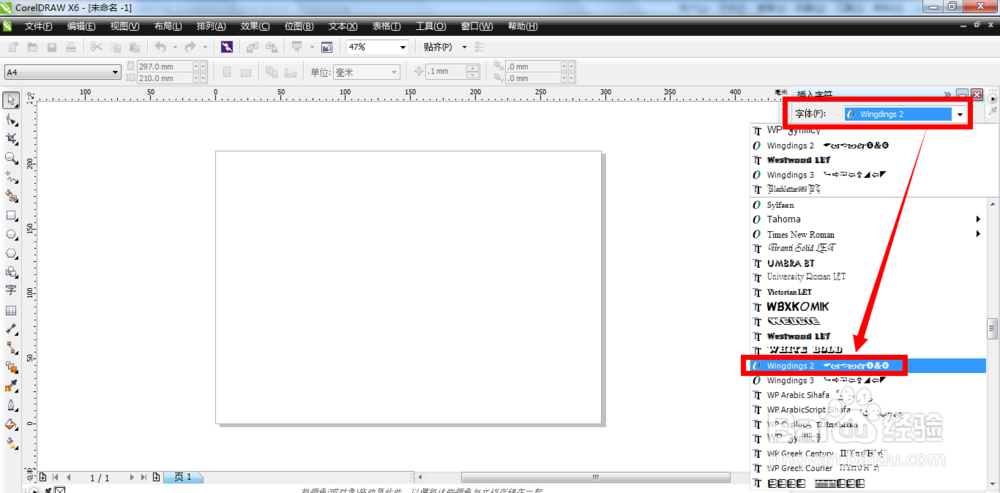The height and width of the screenshot is (493, 1000).
Task: Open the application launcher dropdown arrow
Action: 312,47
